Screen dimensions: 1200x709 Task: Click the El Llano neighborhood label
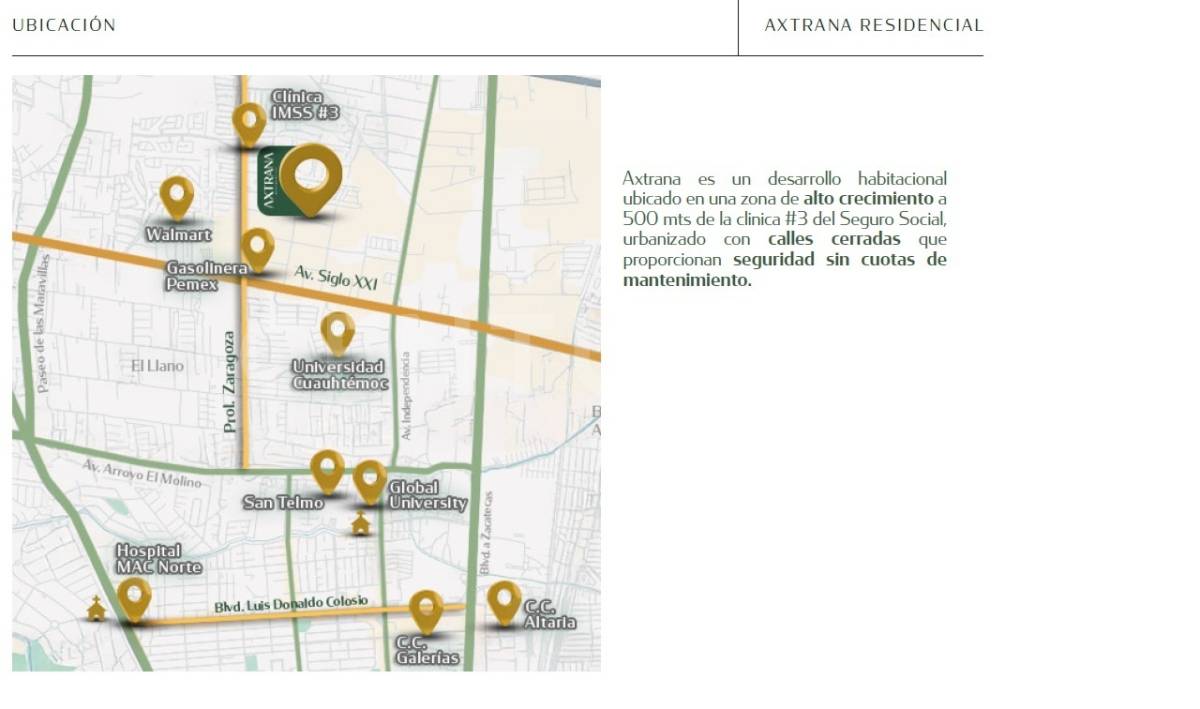coord(158,366)
